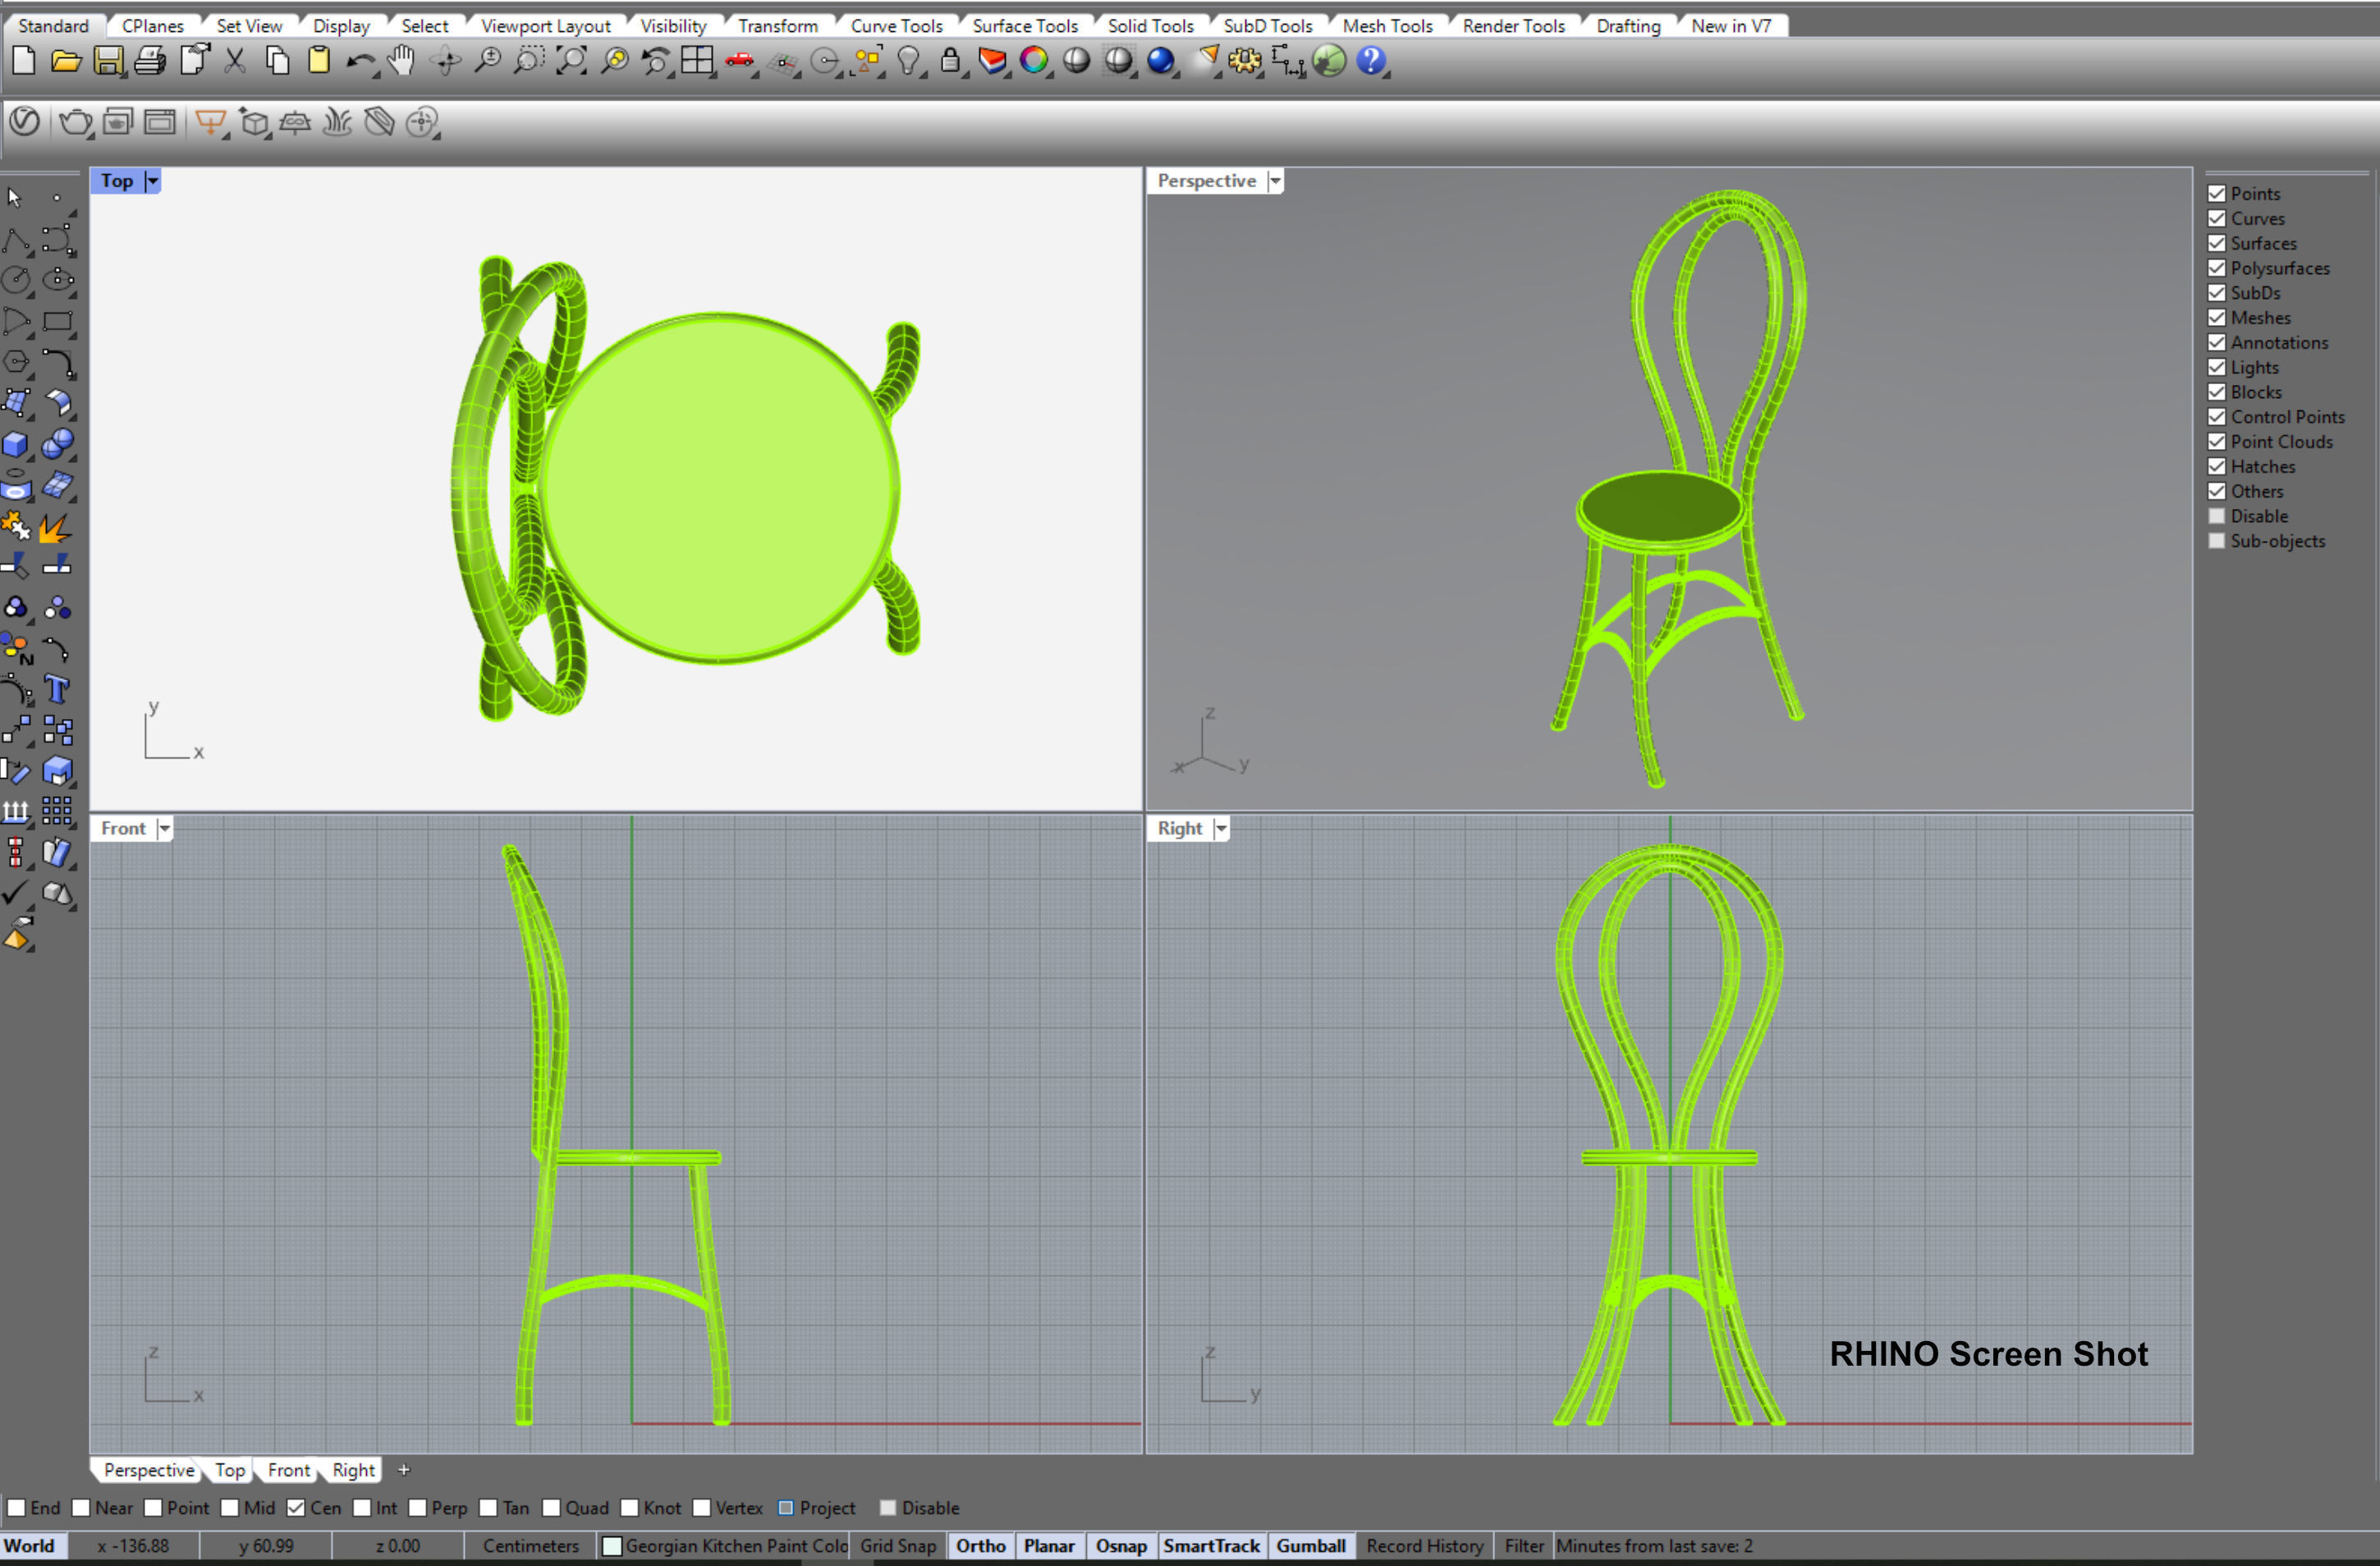Expand the Perspective viewport menu arrow
Viewport: 2380px width, 1566px height.
pyautogui.click(x=1275, y=181)
